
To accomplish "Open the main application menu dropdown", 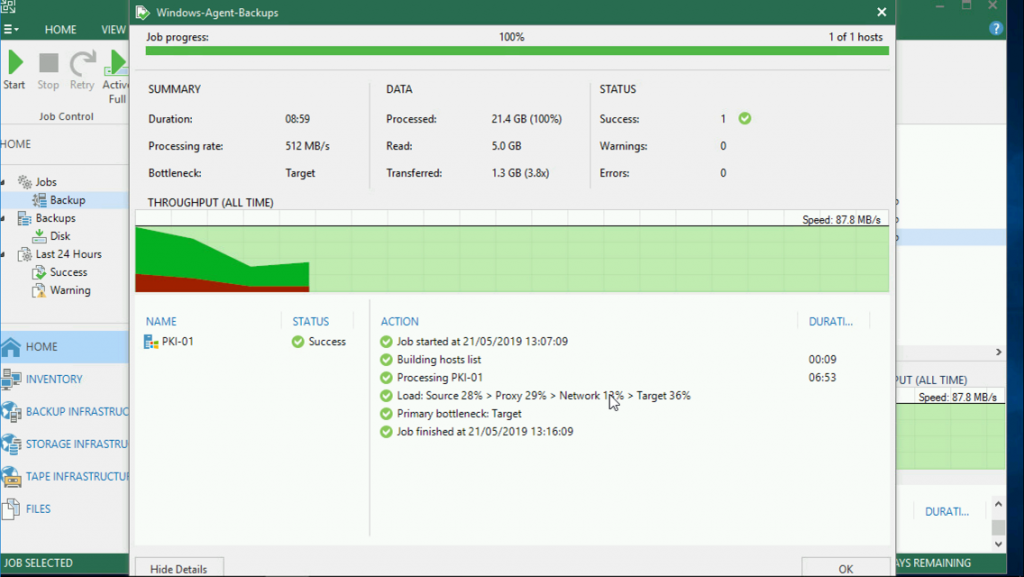I will coord(11,27).
